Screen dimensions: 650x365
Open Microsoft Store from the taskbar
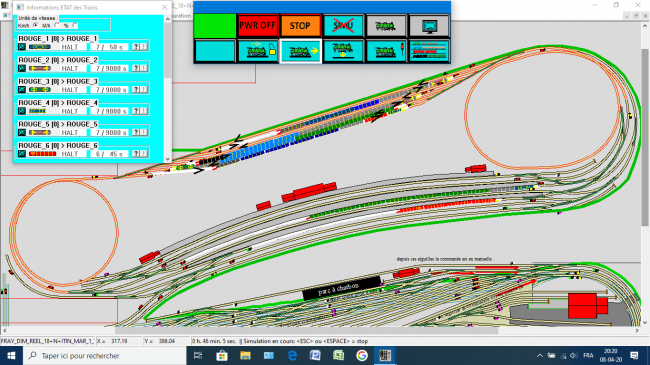pyautogui.click(x=222, y=355)
